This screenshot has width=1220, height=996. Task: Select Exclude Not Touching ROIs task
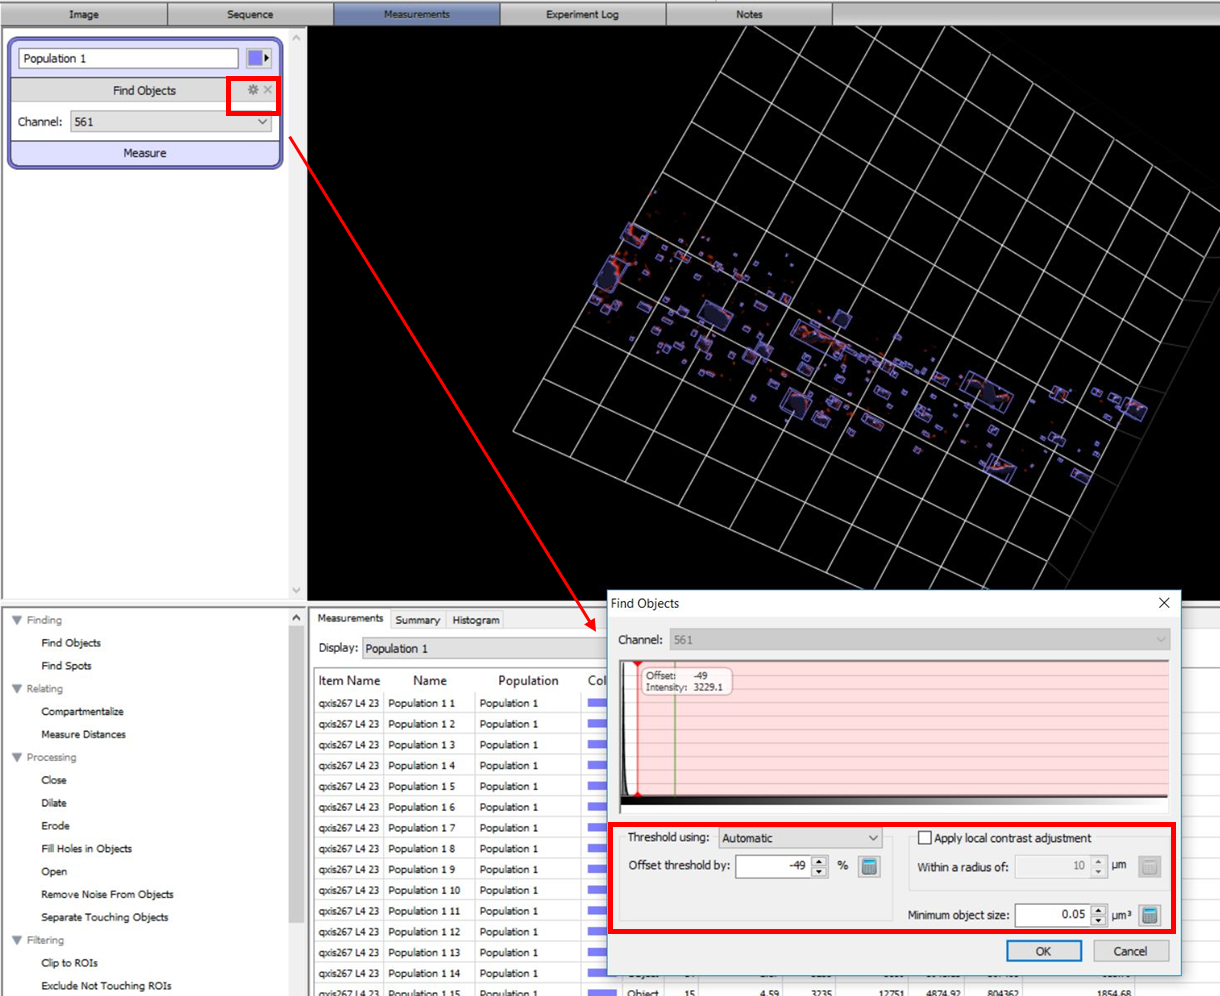(106, 986)
